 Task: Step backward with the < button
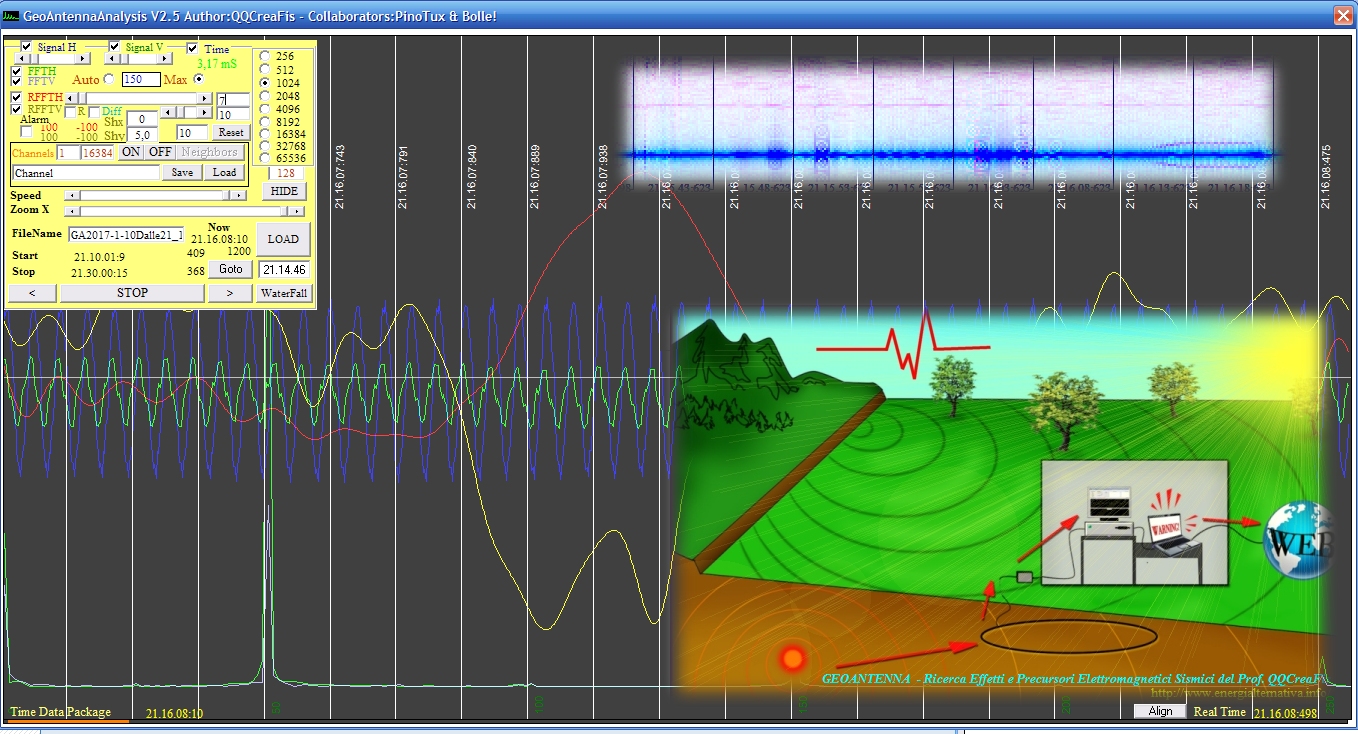32,293
